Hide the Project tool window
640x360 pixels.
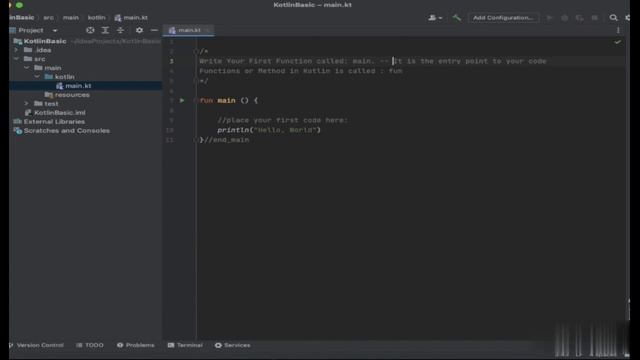[x=154, y=30]
